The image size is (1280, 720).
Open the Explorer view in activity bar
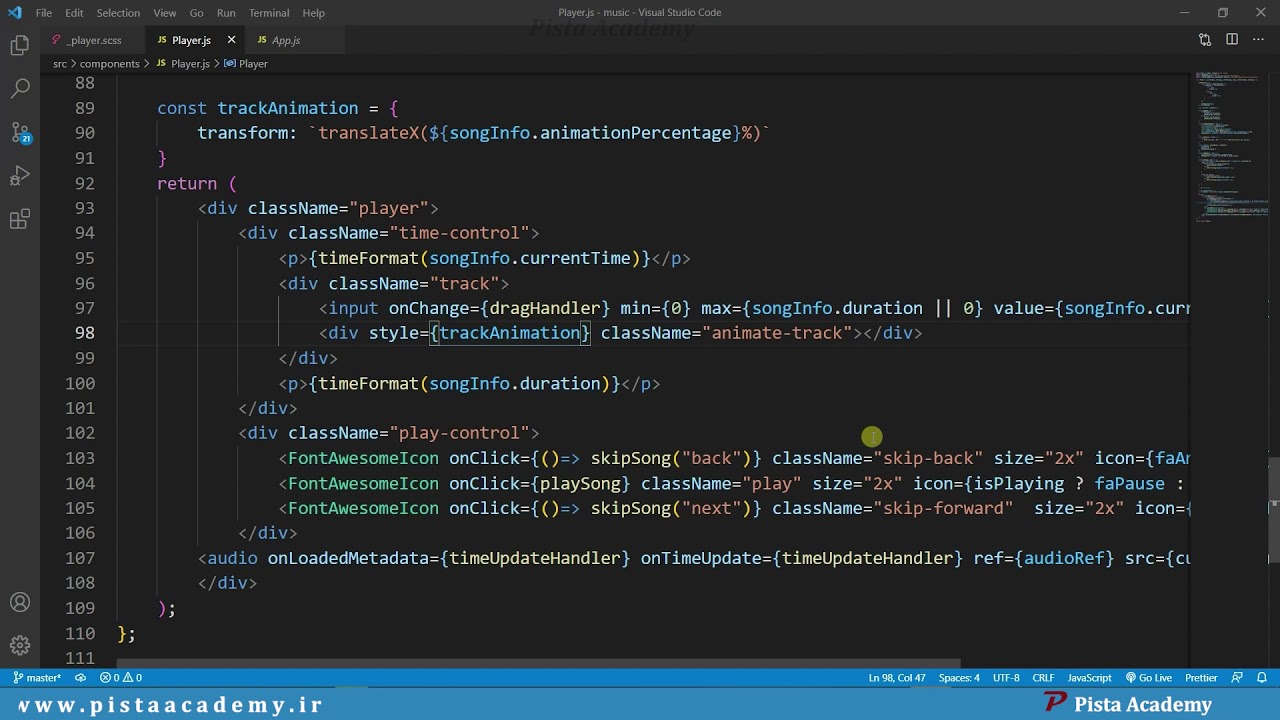(20, 45)
